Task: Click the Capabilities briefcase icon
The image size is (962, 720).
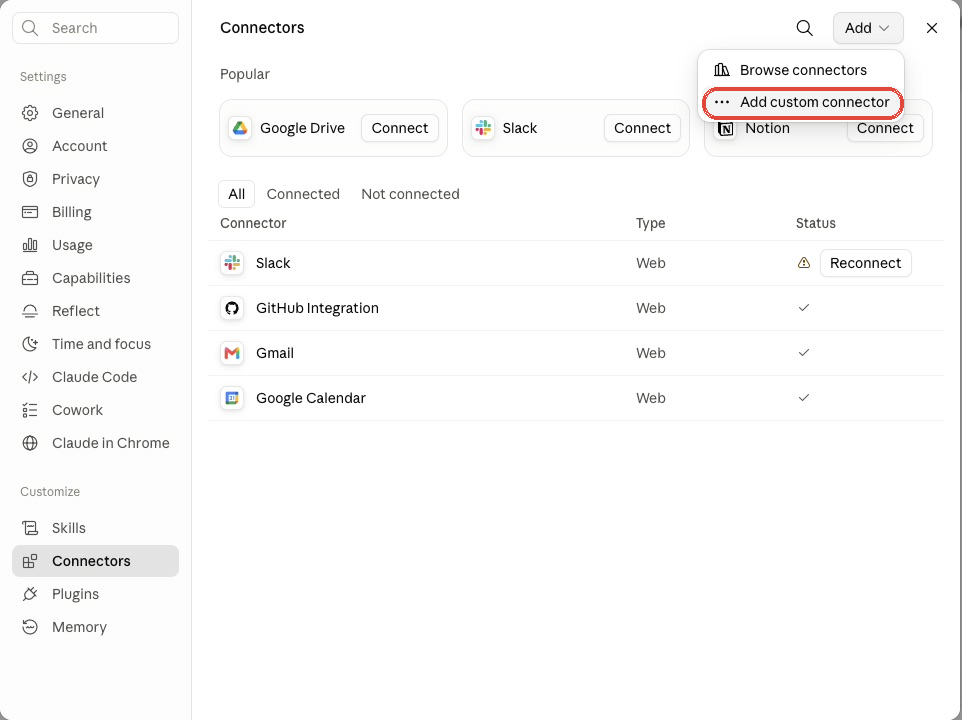Action: click(x=29, y=278)
